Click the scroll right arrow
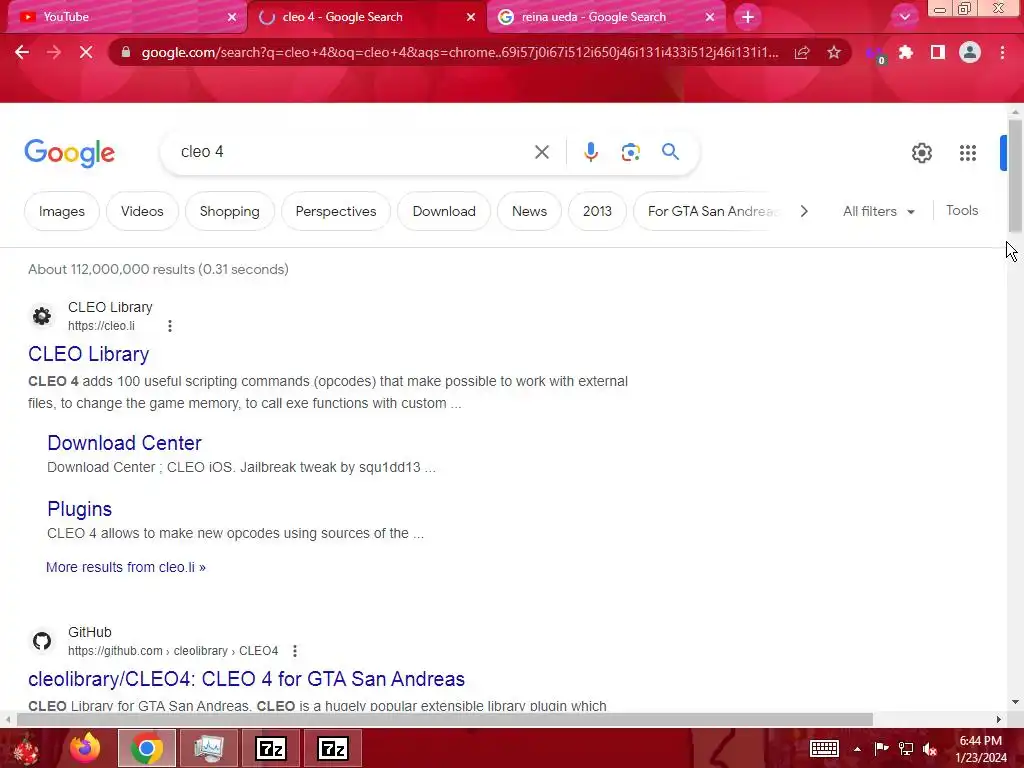The image size is (1024, 768). (x=998, y=719)
